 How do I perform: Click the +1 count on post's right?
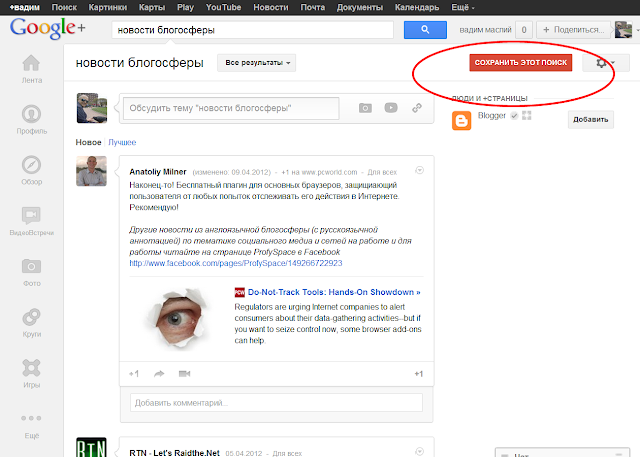[x=418, y=374]
